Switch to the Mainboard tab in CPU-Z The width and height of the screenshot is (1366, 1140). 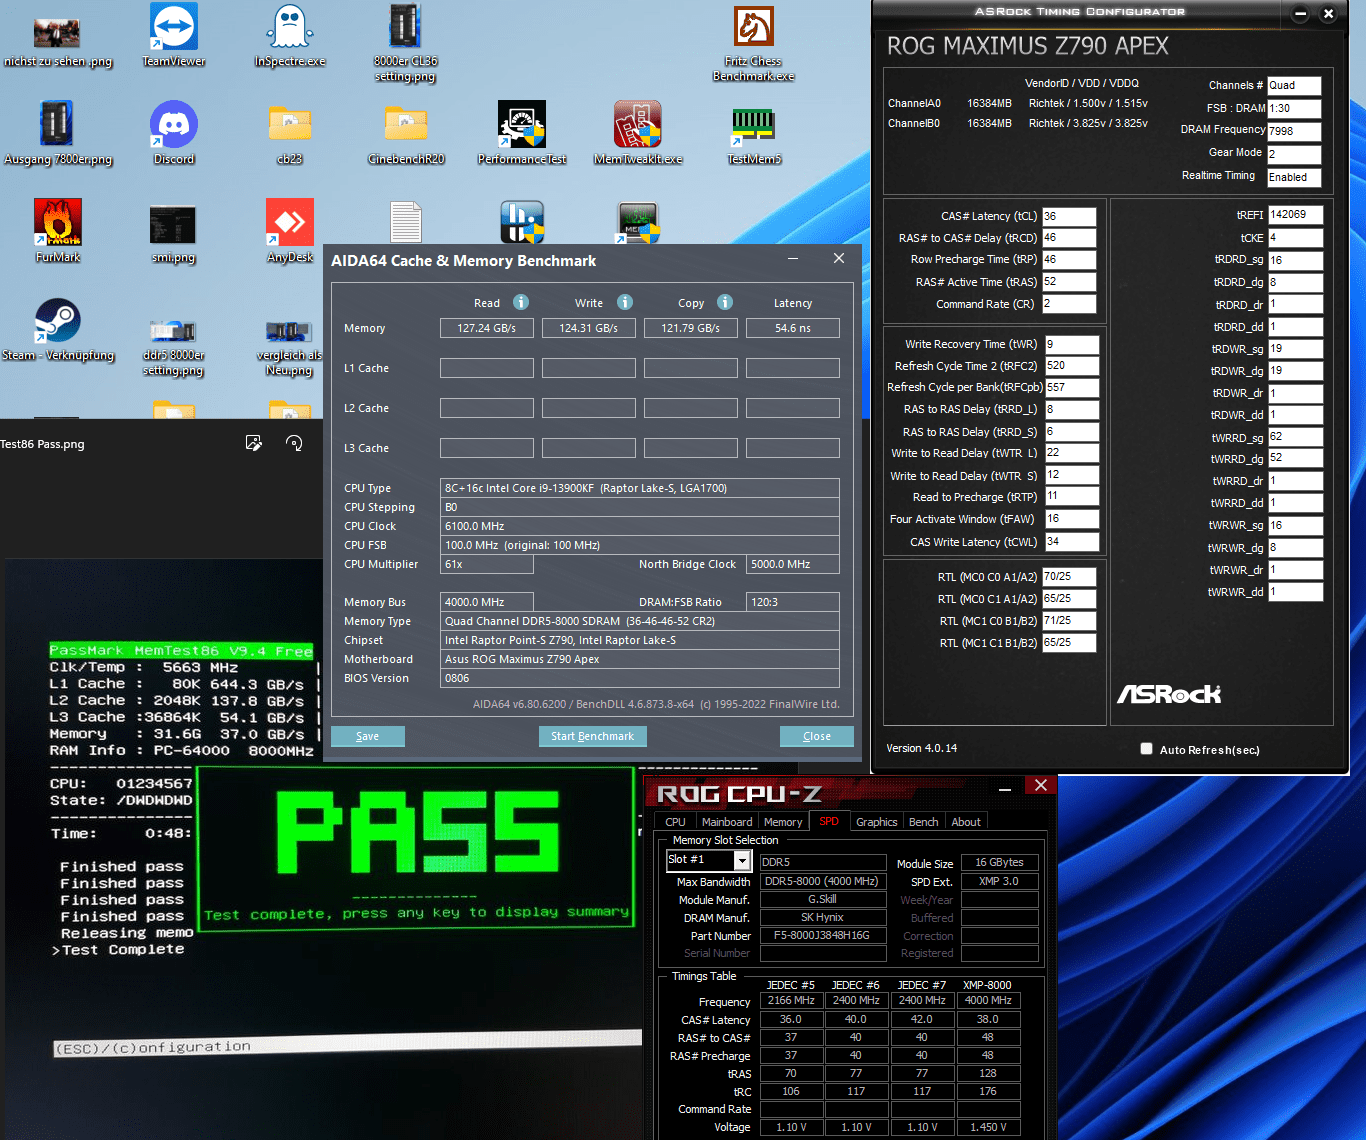(727, 822)
